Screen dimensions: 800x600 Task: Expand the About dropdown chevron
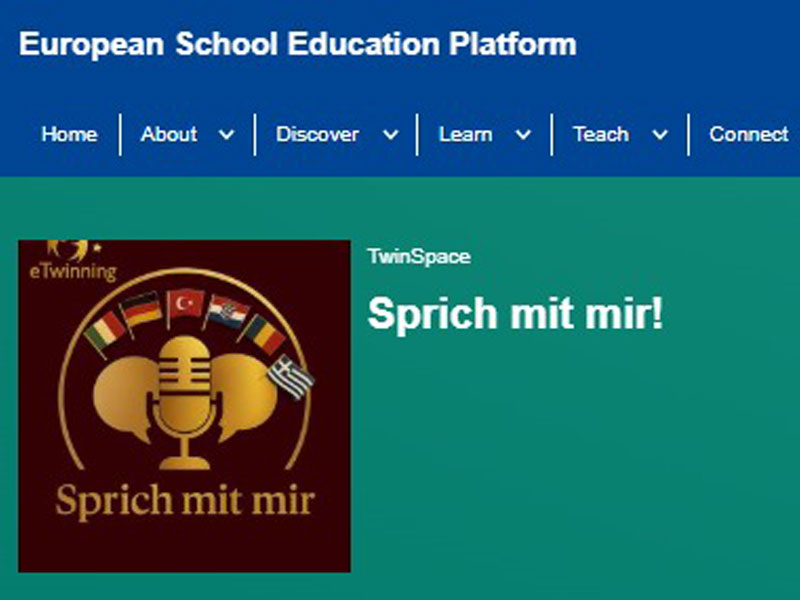pos(227,135)
